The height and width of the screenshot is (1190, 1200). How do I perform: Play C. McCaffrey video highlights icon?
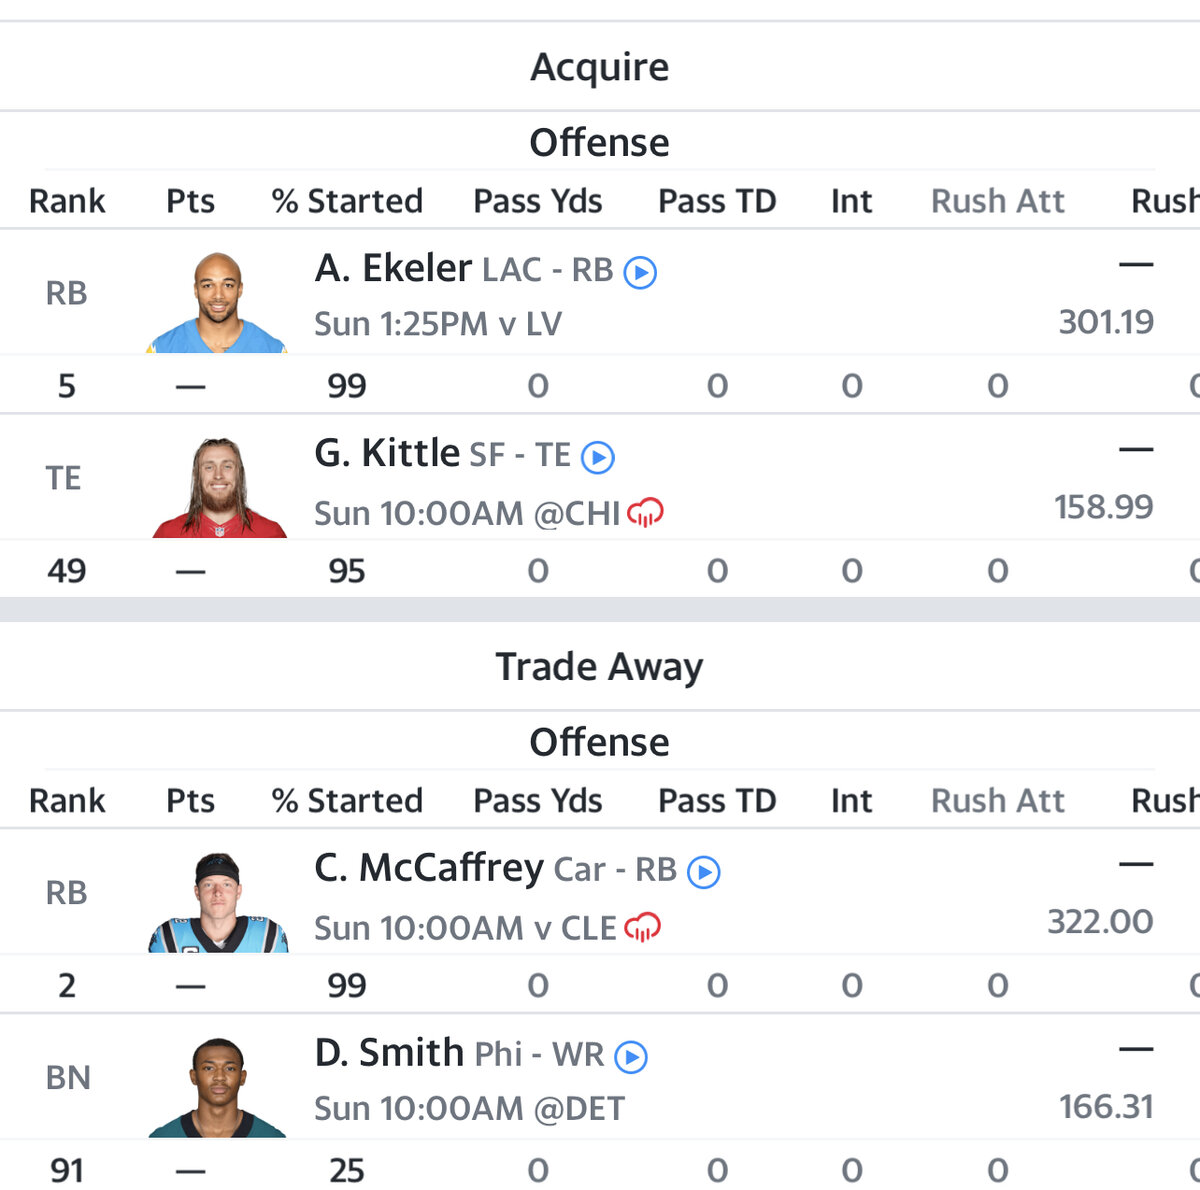click(x=704, y=872)
